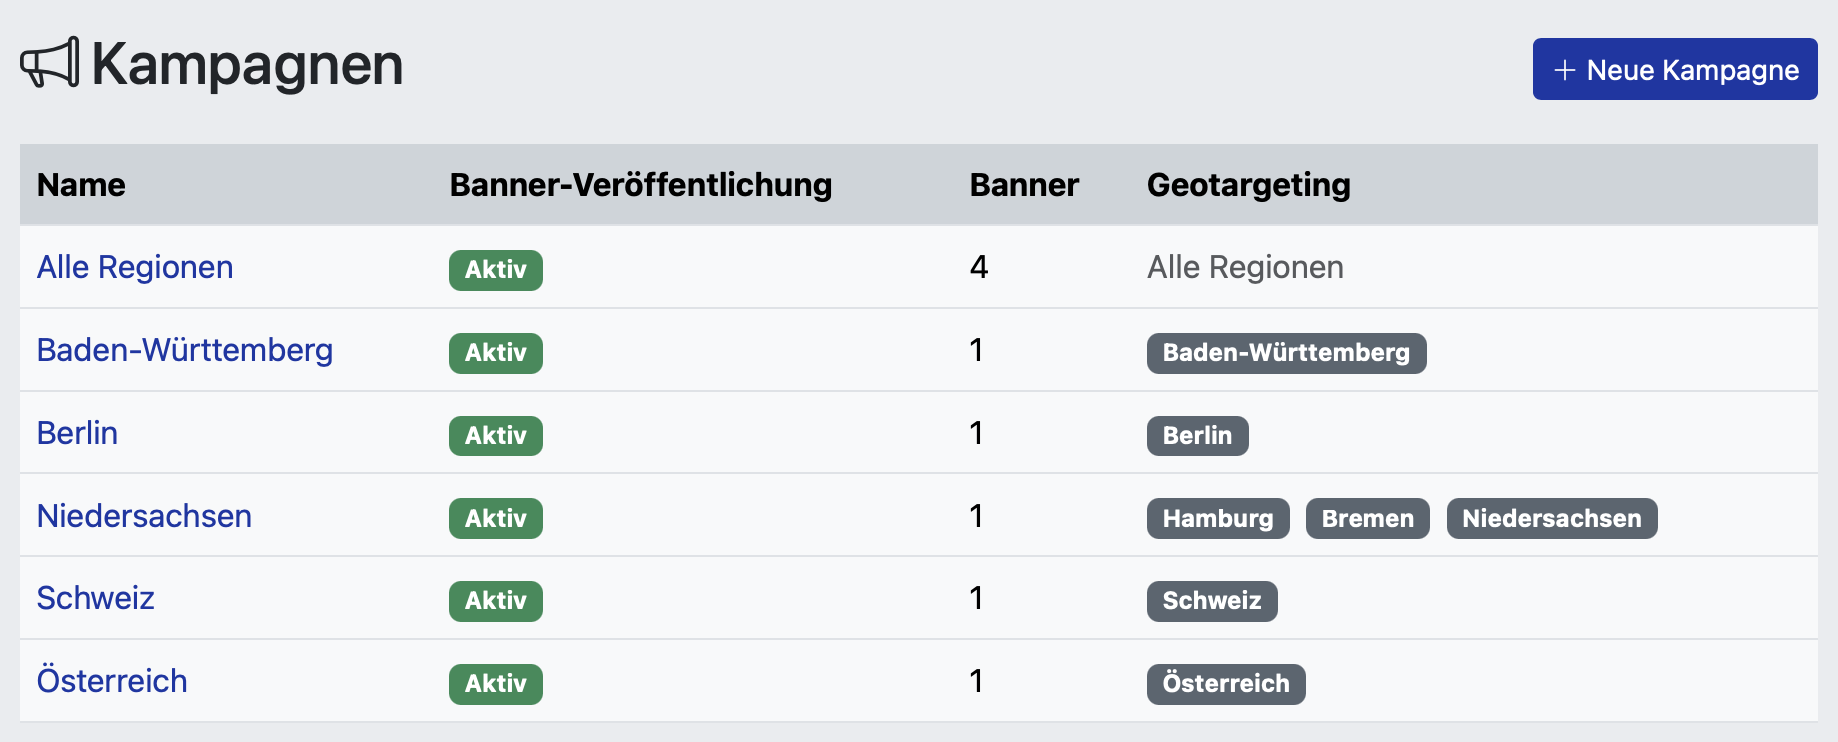Open the Niedersachsen campaign link
Image resolution: width=1838 pixels, height=742 pixels.
144,517
